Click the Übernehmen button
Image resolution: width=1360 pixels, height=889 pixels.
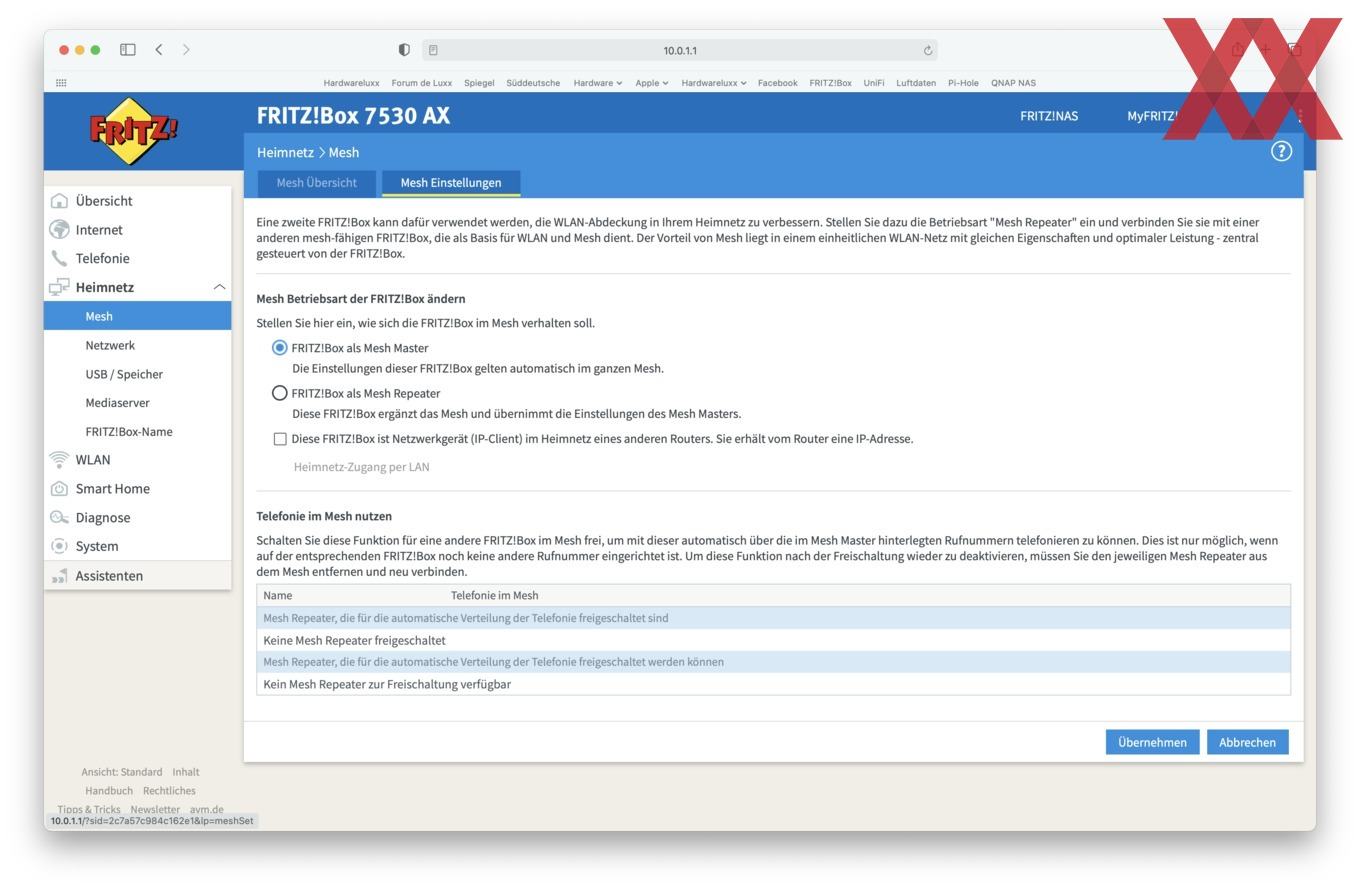click(1152, 742)
